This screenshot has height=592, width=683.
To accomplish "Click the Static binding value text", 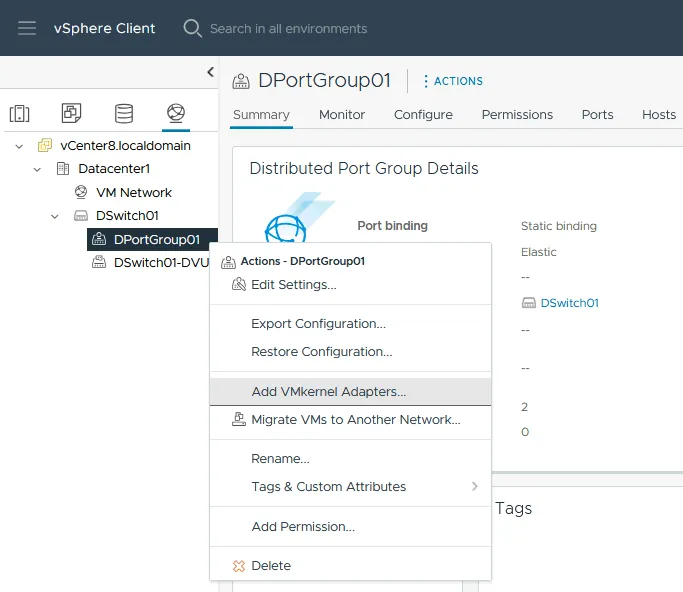I will [559, 226].
